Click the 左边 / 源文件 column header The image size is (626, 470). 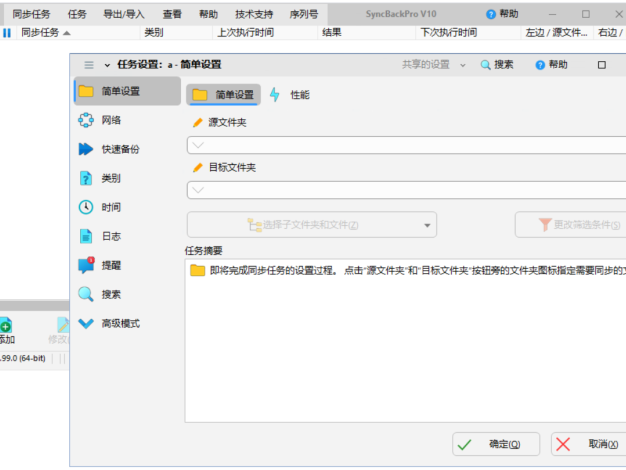click(557, 33)
